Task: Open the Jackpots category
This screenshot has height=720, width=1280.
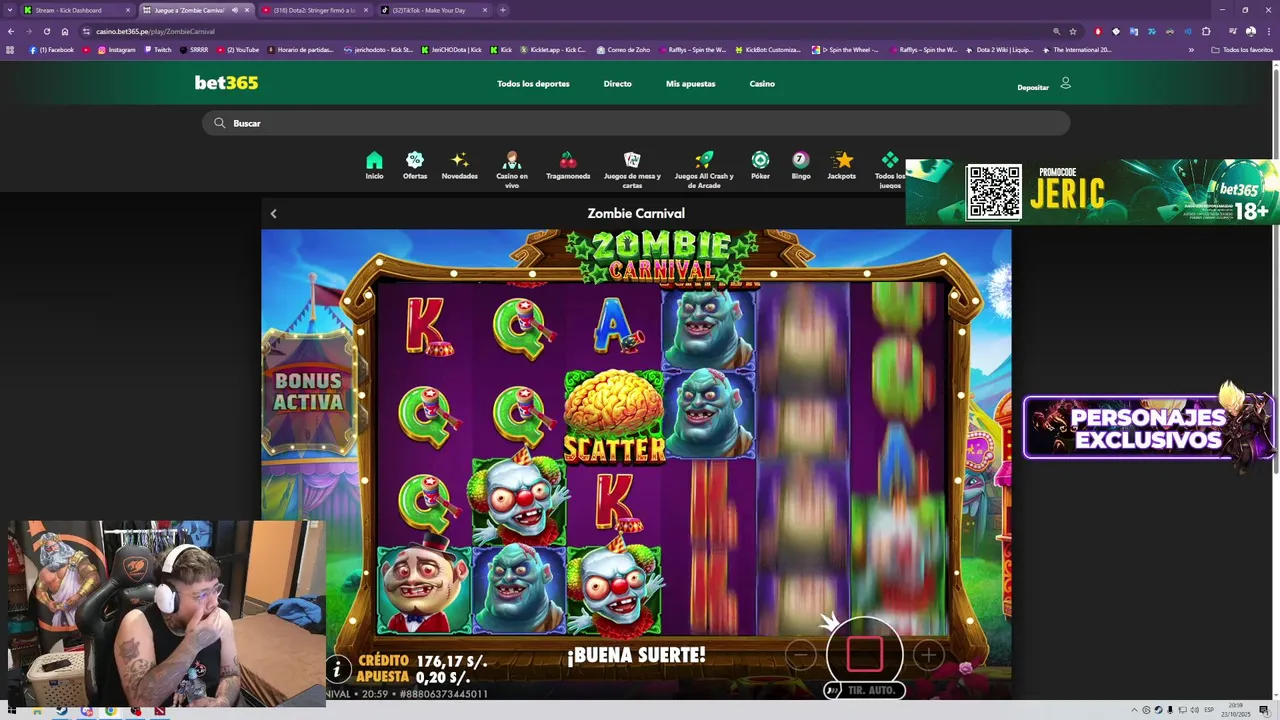Action: click(842, 166)
